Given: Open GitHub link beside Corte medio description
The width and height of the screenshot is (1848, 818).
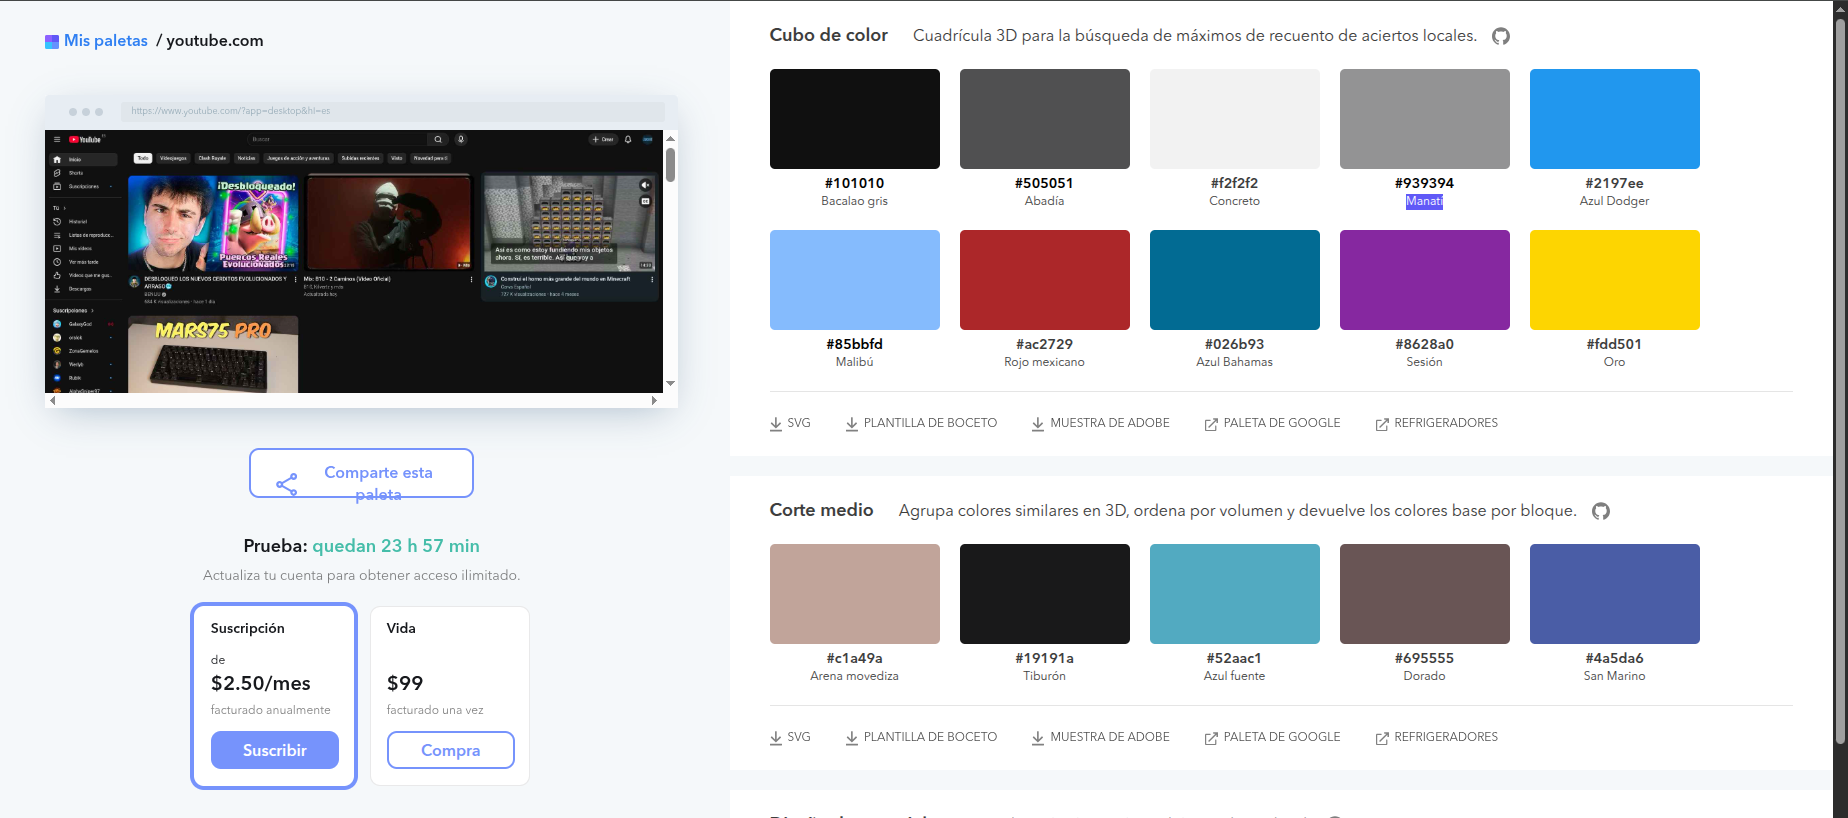Looking at the screenshot, I should [1601, 511].
